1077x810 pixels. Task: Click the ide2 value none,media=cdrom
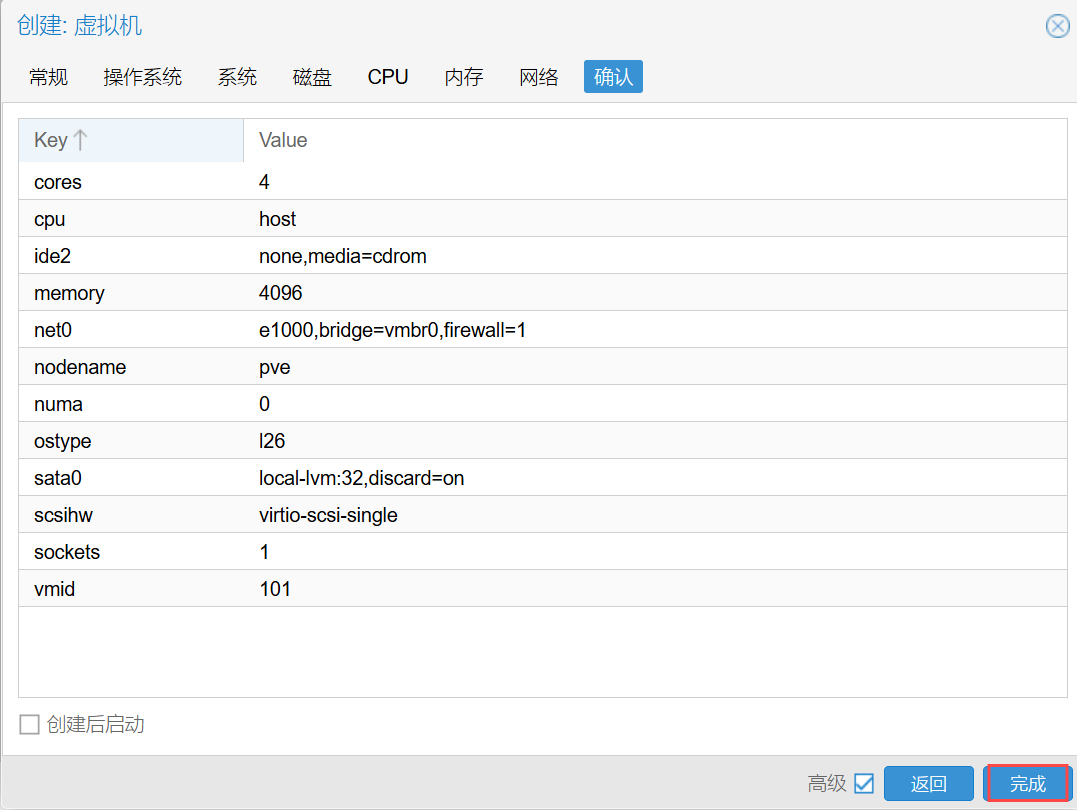coord(343,256)
